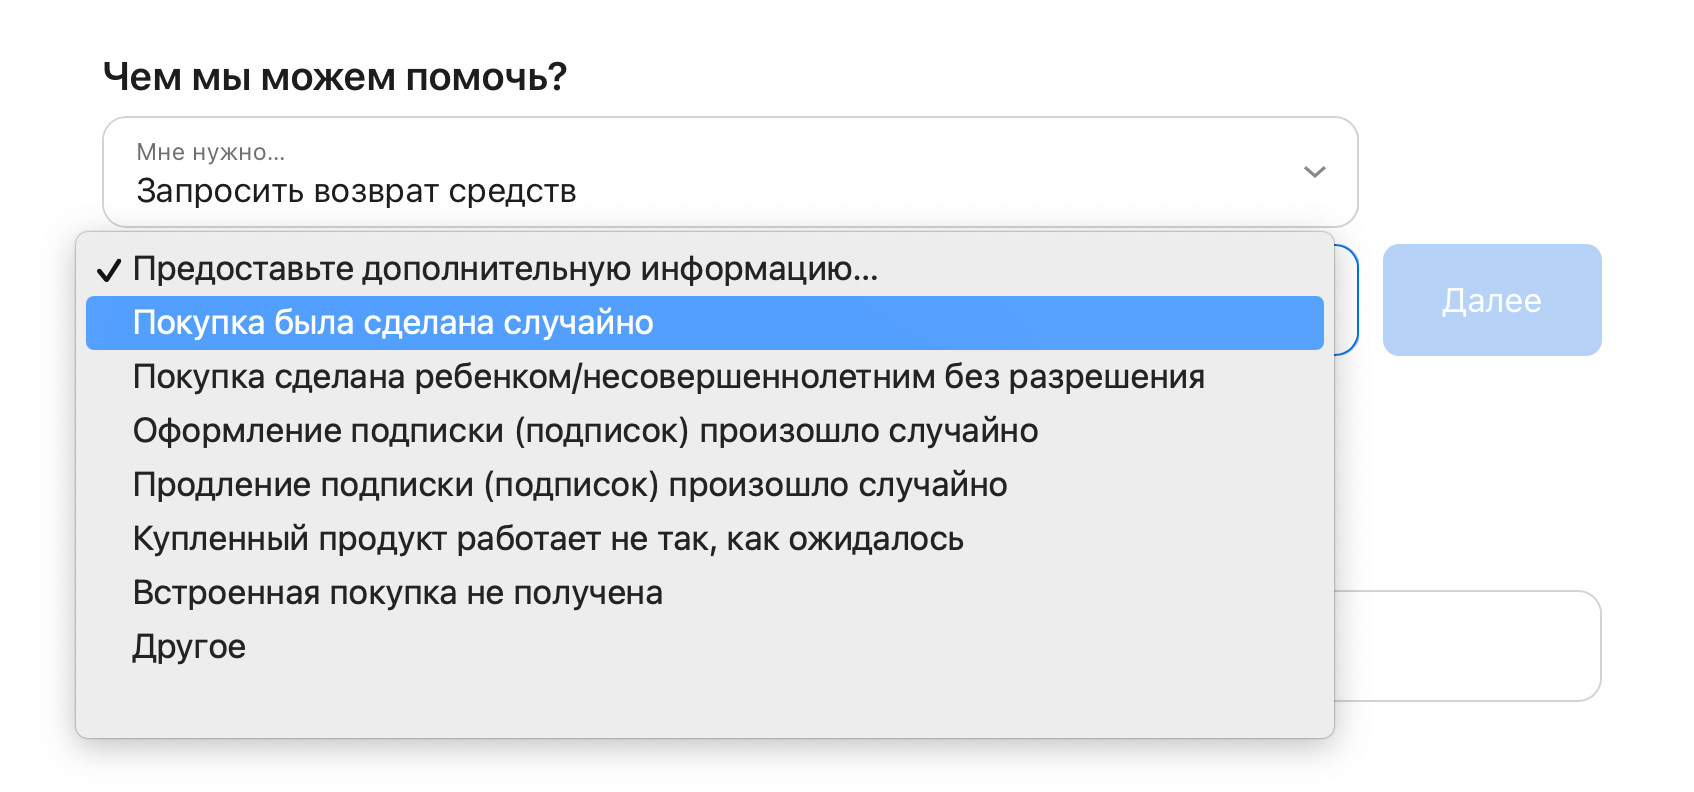Screen dimensions: 1694x792
Task: Click the "Чем мы можем помочь?" heading
Action: [335, 77]
